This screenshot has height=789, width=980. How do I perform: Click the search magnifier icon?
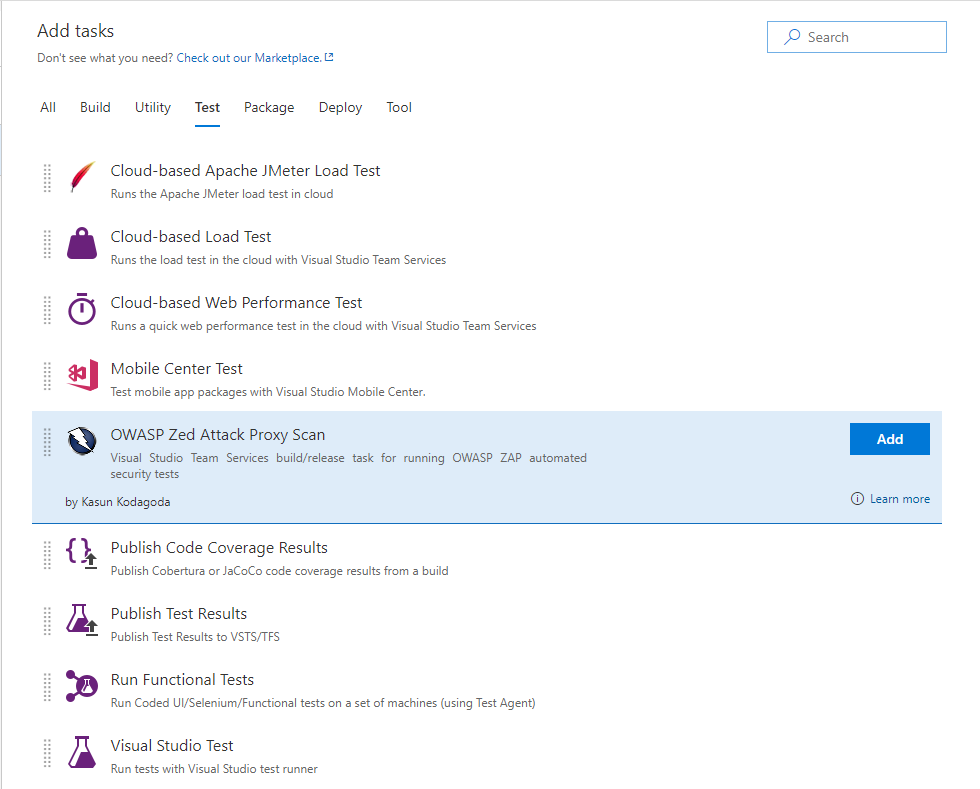(x=792, y=37)
